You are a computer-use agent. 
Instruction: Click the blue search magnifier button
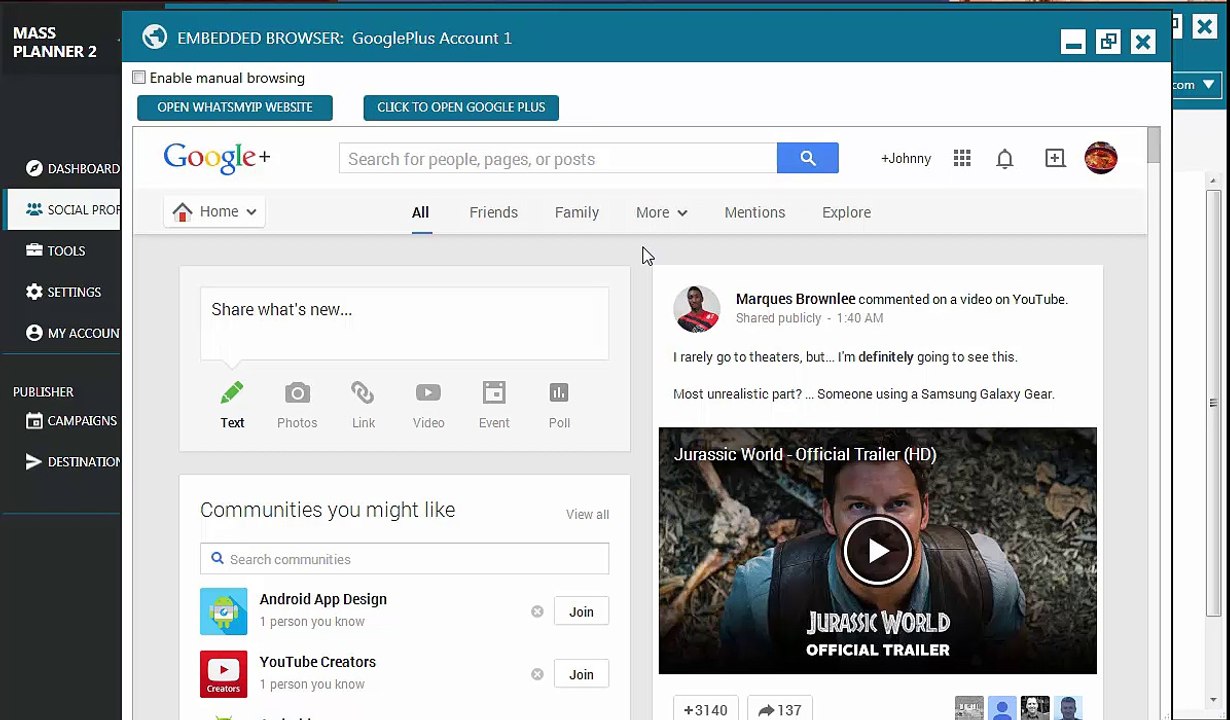tap(807, 158)
